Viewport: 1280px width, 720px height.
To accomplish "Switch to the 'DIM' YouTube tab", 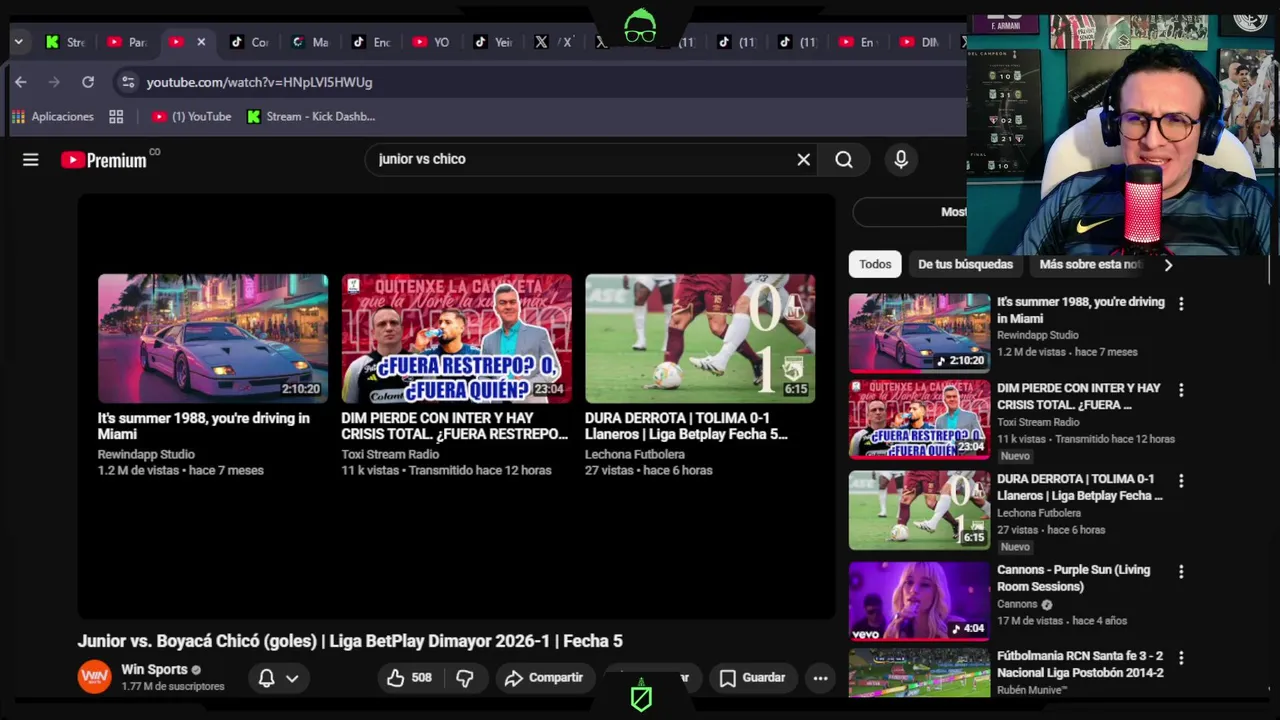I will click(x=920, y=42).
